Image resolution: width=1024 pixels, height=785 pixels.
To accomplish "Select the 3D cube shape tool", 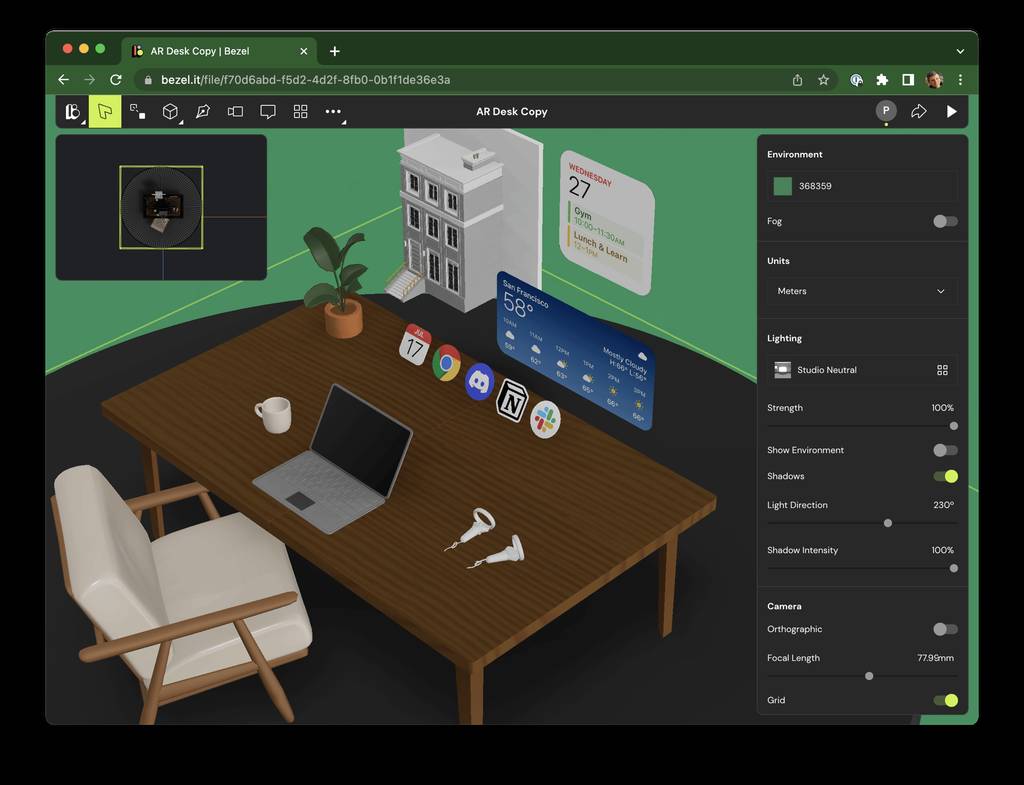I will [171, 112].
